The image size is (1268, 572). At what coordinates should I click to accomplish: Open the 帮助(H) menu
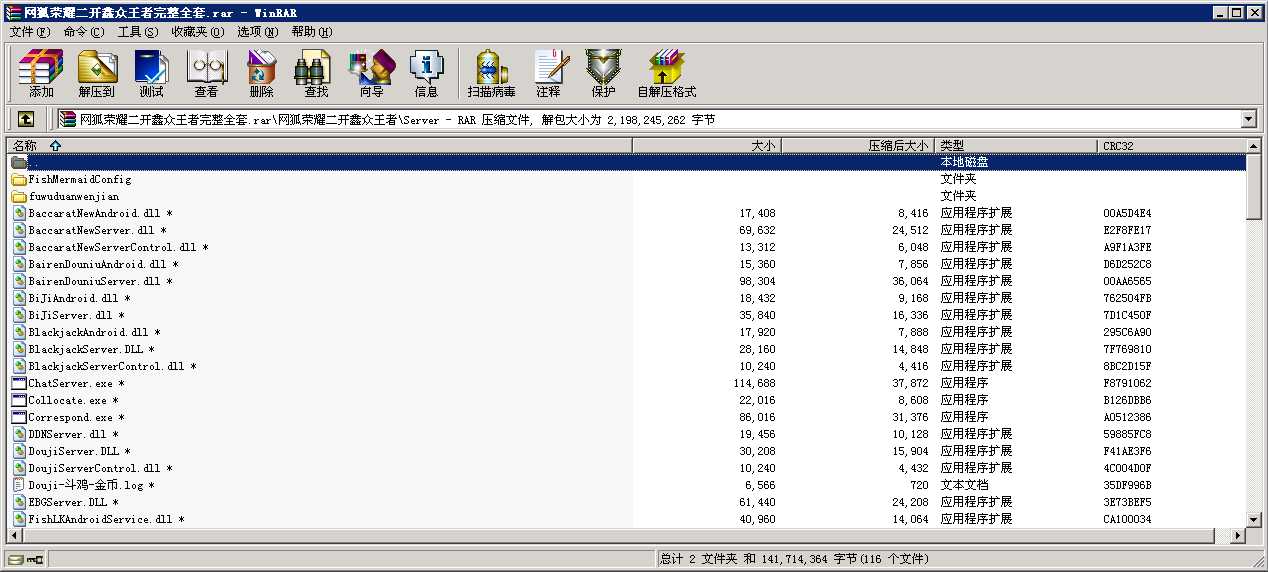point(312,32)
